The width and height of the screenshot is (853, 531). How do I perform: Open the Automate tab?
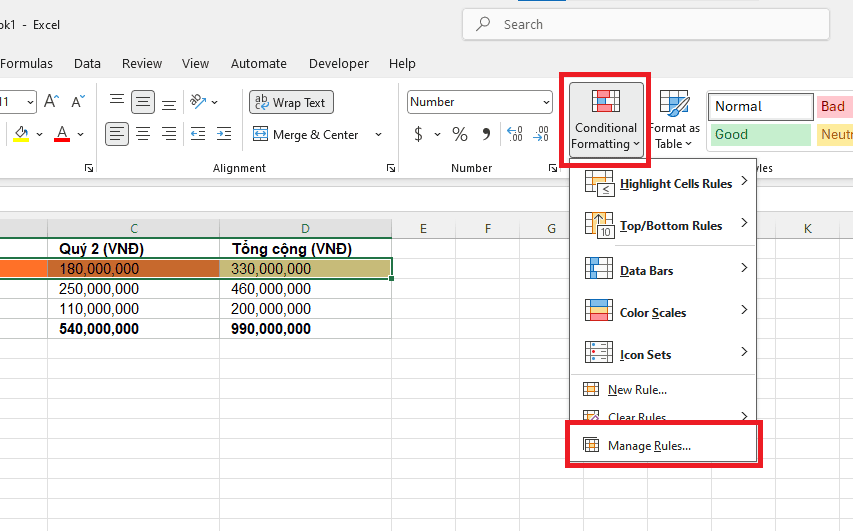coord(258,64)
